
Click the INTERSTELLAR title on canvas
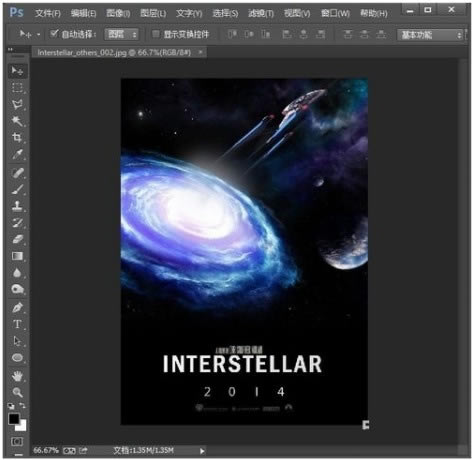242,364
